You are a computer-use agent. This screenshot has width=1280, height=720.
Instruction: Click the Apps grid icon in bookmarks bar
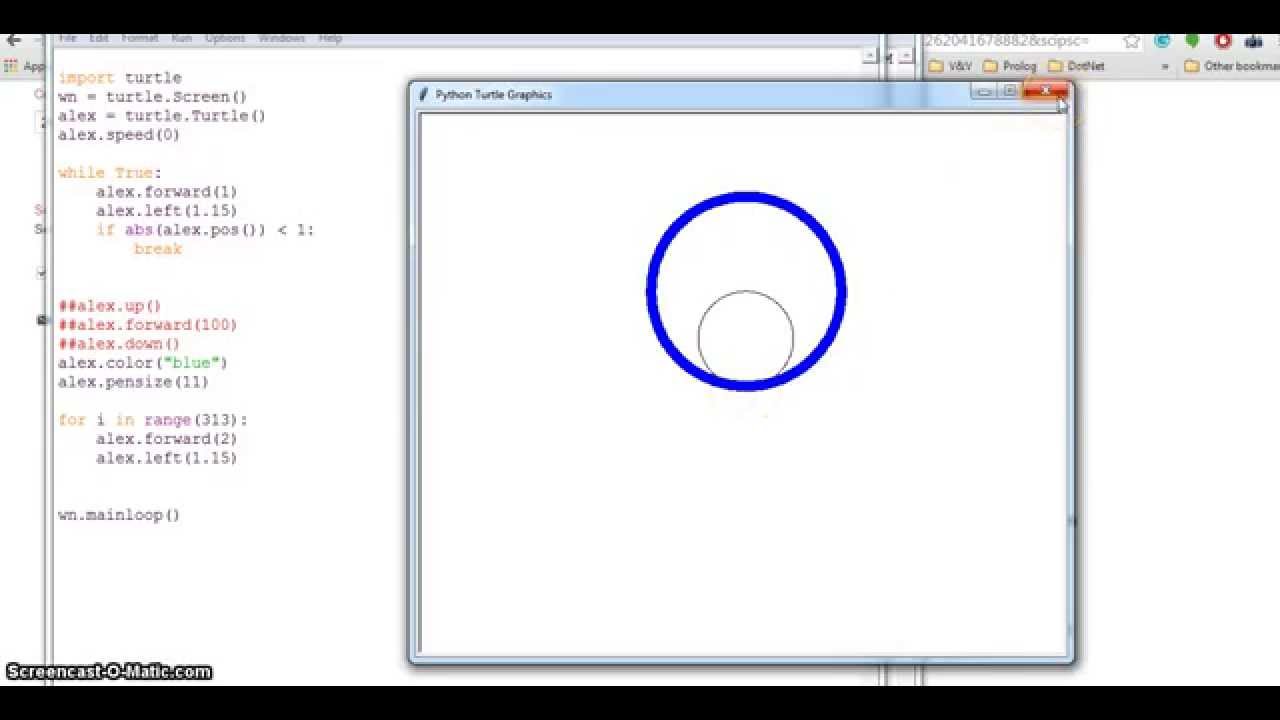click(x=11, y=66)
